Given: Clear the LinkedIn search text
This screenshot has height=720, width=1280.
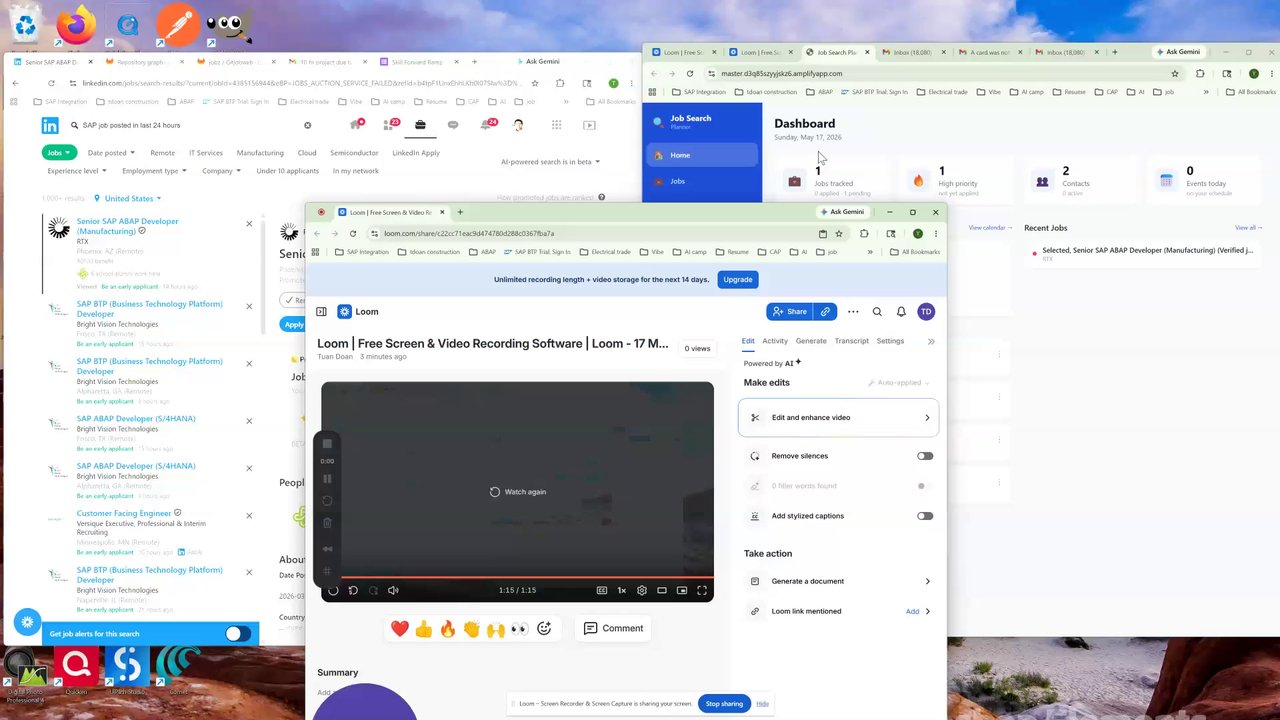Looking at the screenshot, I should (307, 125).
